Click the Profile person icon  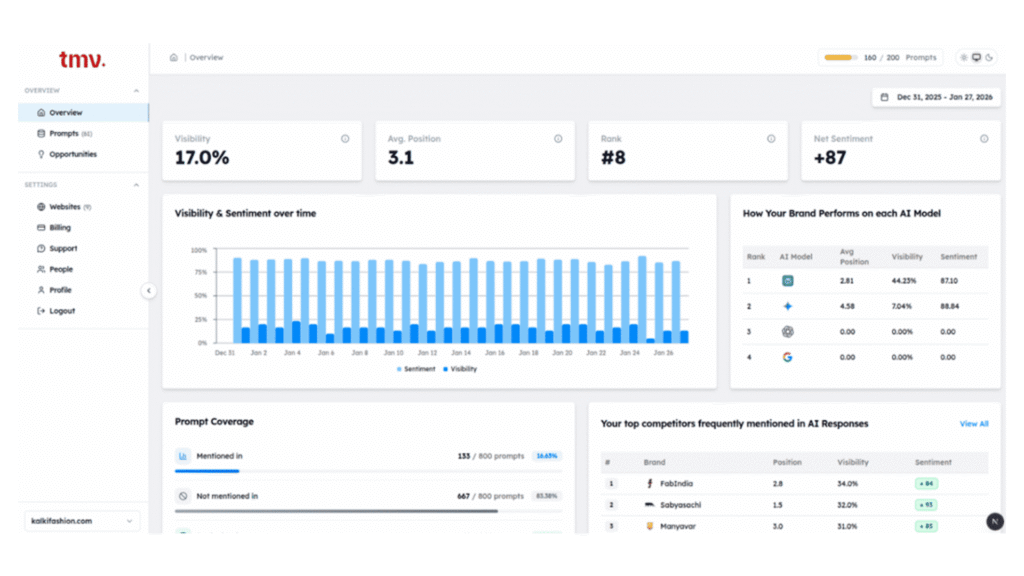coord(41,290)
